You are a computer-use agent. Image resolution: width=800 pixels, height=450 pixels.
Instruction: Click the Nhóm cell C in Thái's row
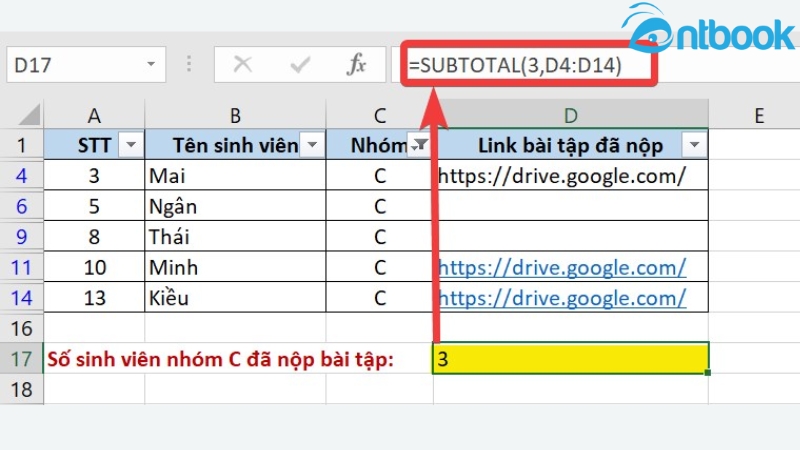coord(380,236)
